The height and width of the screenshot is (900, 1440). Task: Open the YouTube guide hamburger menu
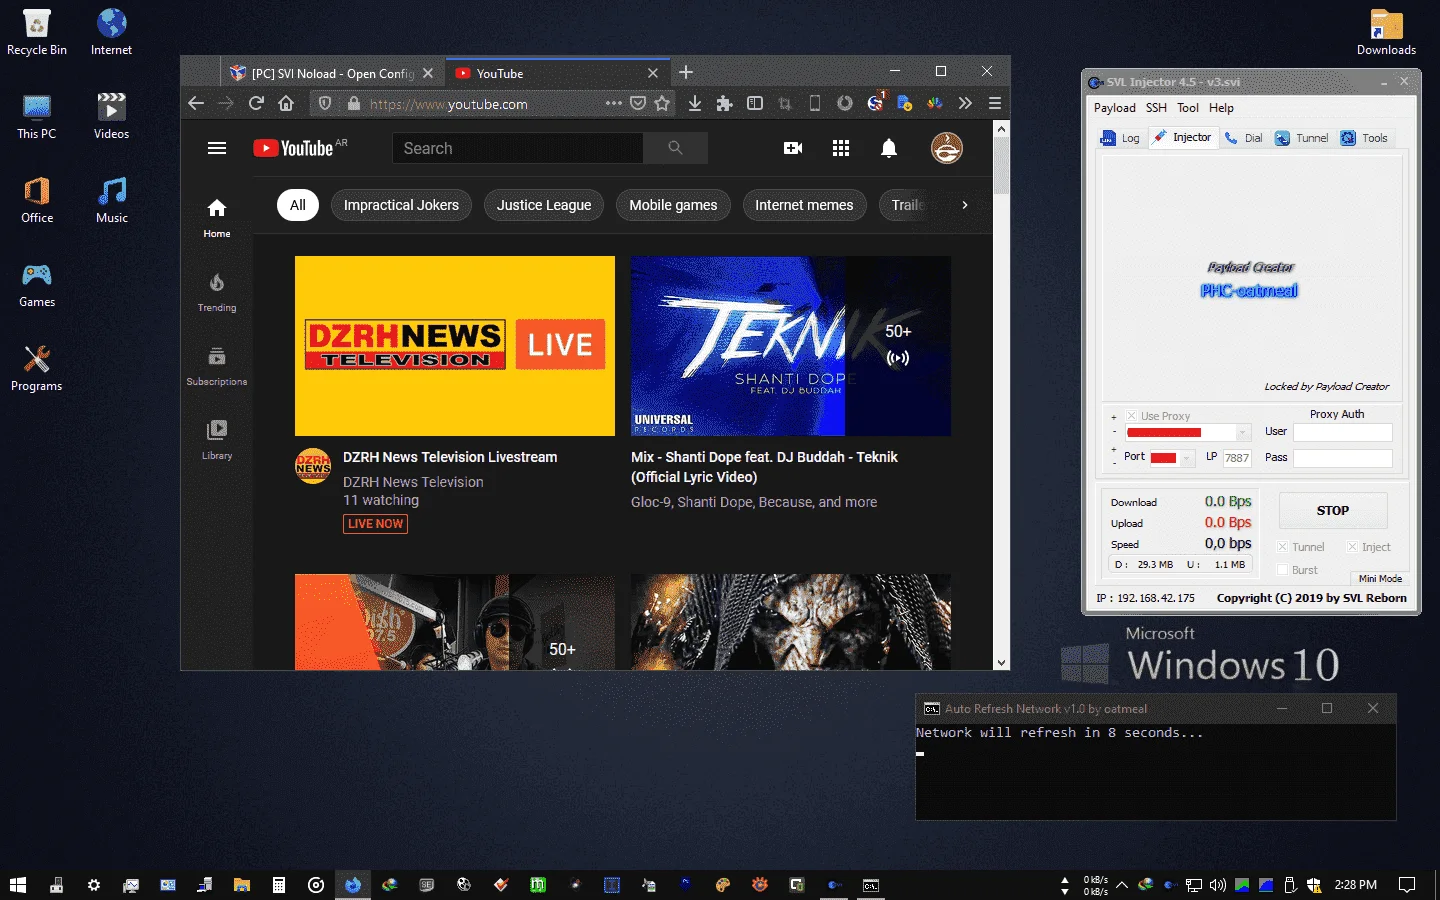(217, 148)
